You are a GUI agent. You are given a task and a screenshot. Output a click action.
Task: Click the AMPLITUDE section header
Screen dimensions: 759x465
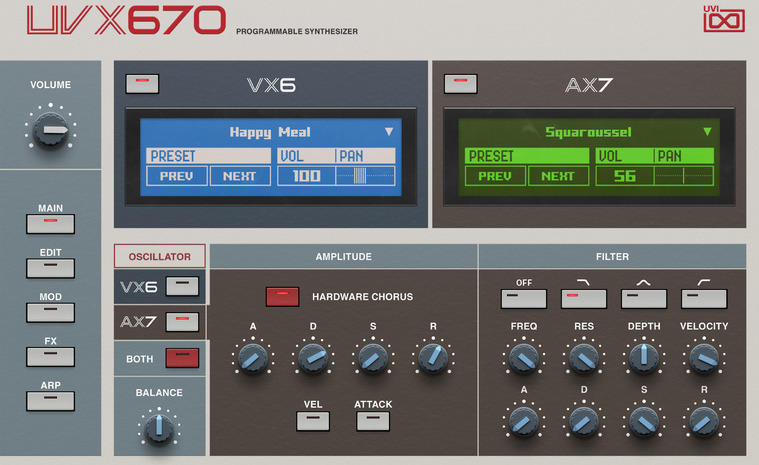(x=344, y=256)
